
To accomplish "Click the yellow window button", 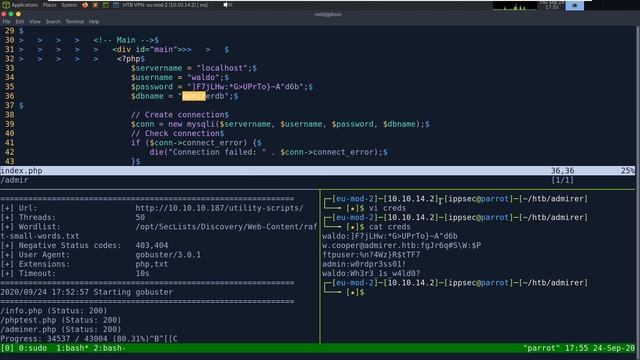I will pos(18,14).
